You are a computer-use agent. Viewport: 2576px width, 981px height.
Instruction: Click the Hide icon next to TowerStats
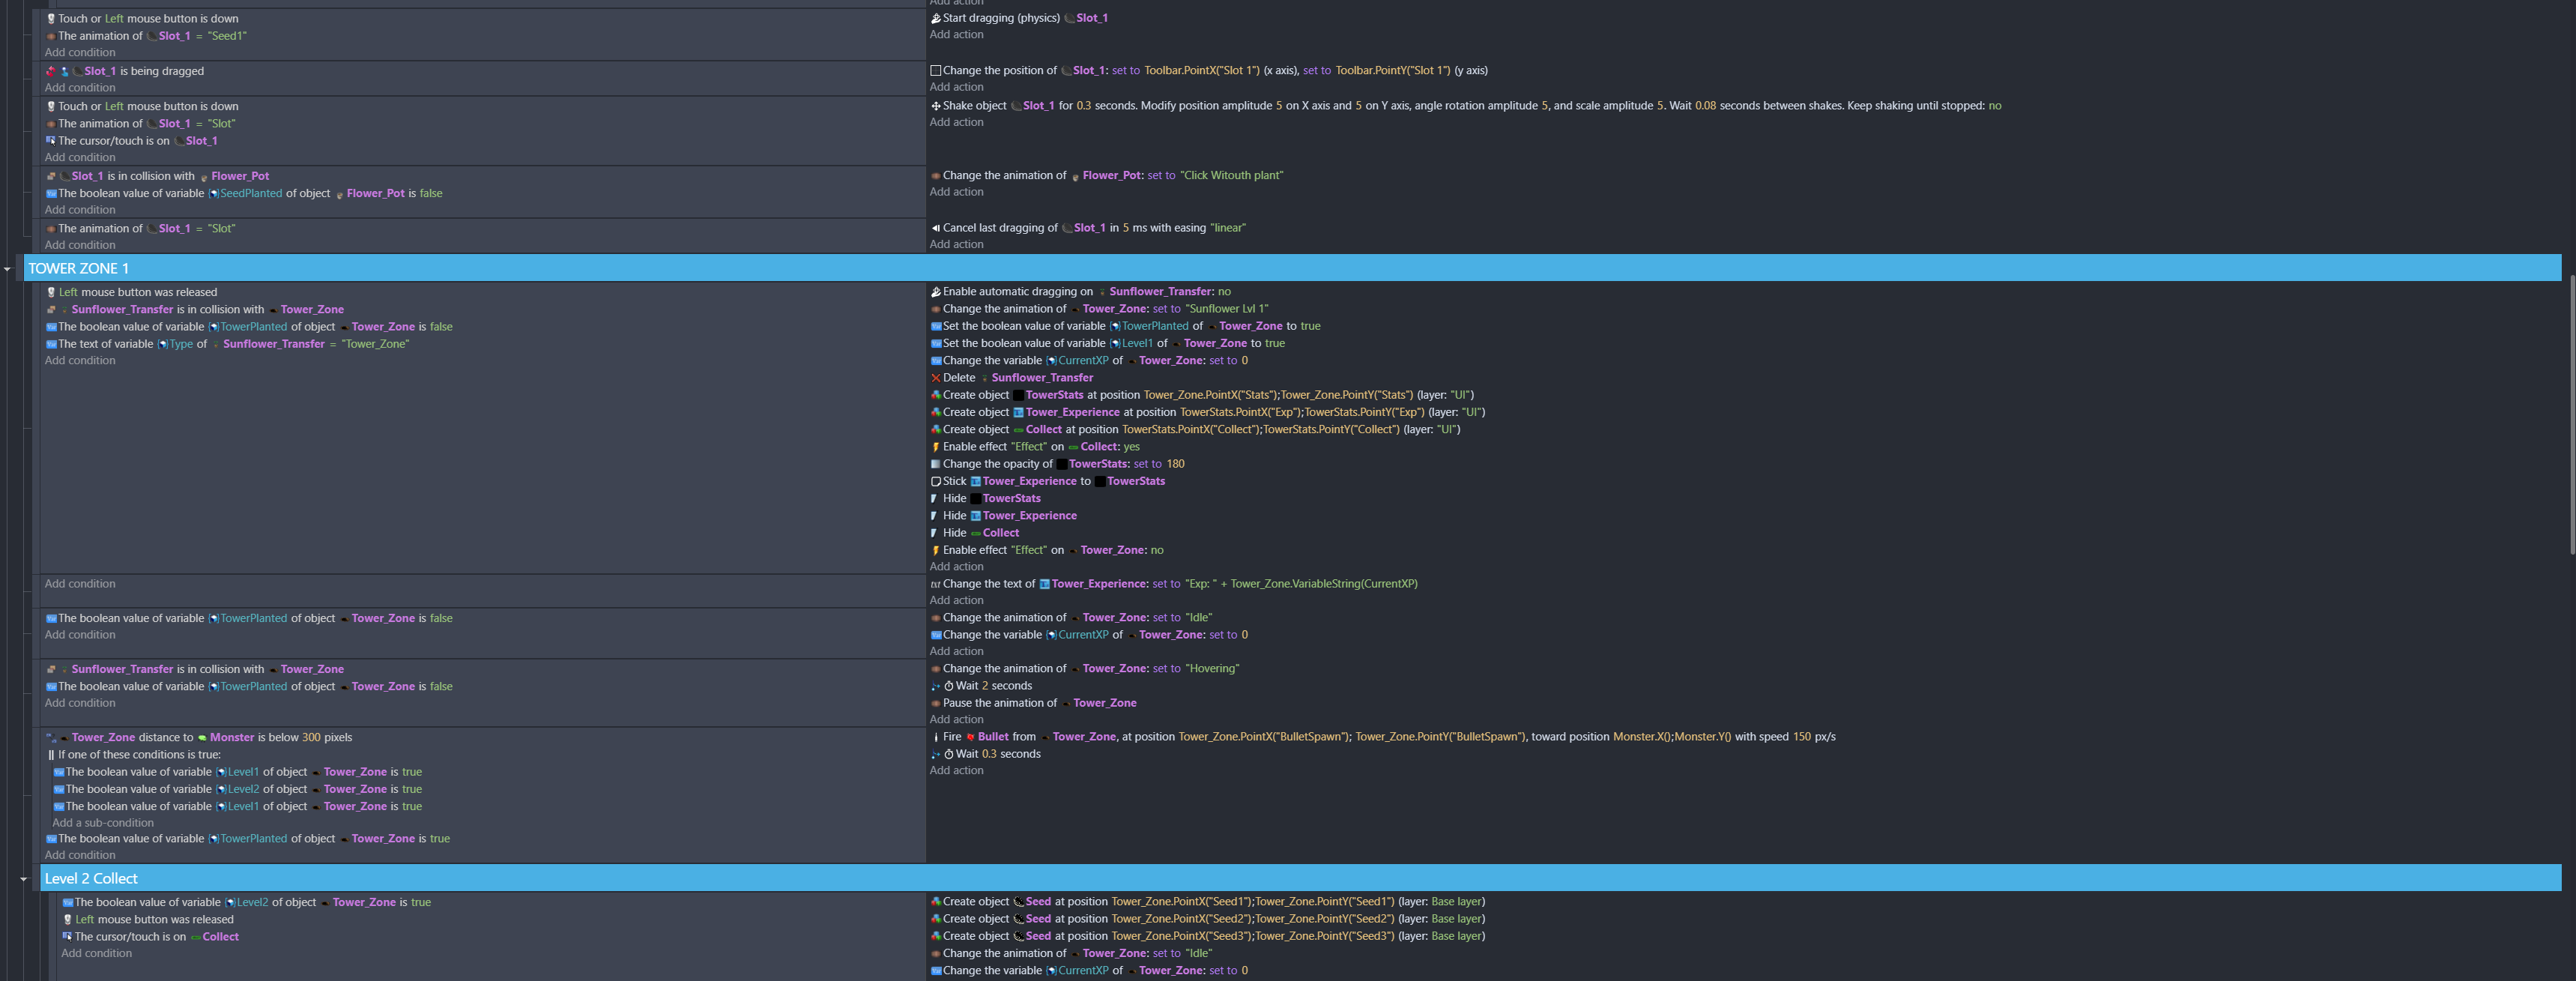click(935, 498)
